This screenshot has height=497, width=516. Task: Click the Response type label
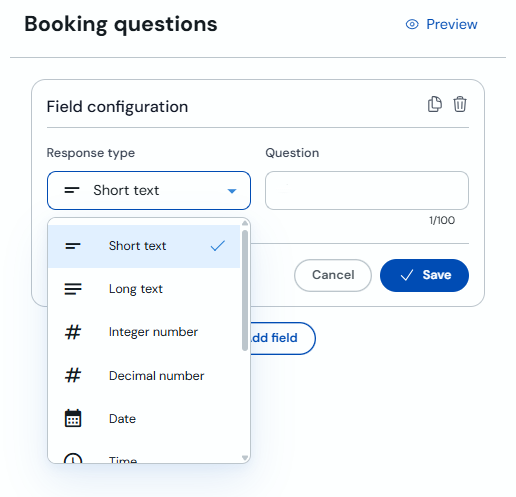click(91, 153)
